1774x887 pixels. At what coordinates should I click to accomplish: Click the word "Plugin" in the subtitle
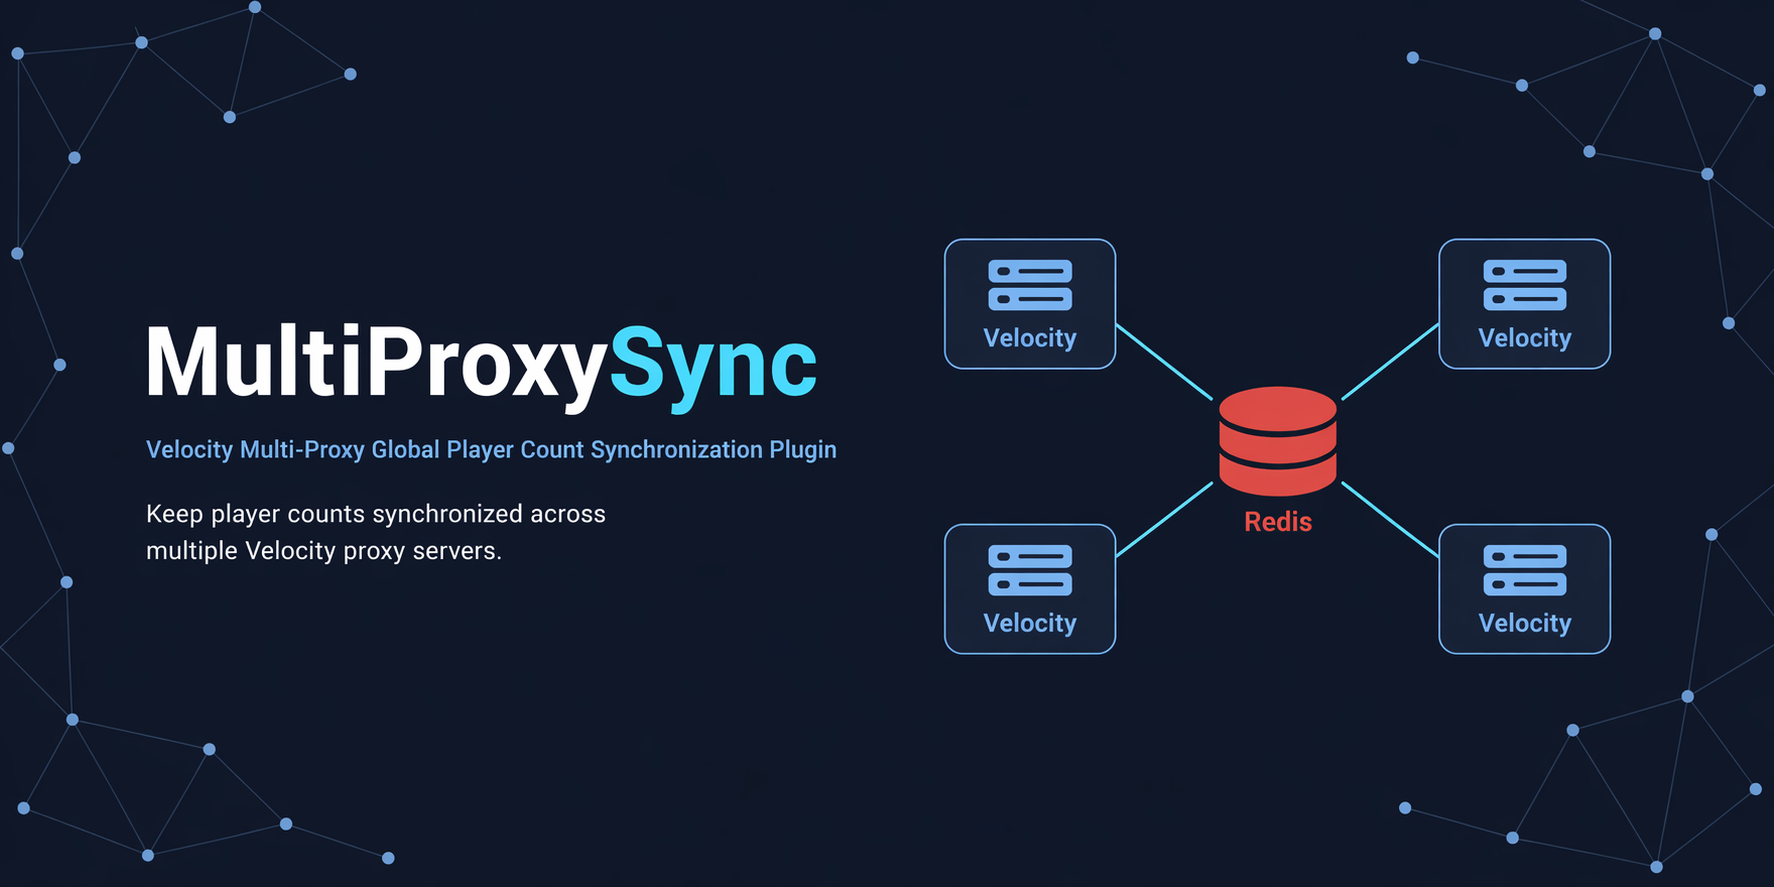pyautogui.click(x=802, y=450)
